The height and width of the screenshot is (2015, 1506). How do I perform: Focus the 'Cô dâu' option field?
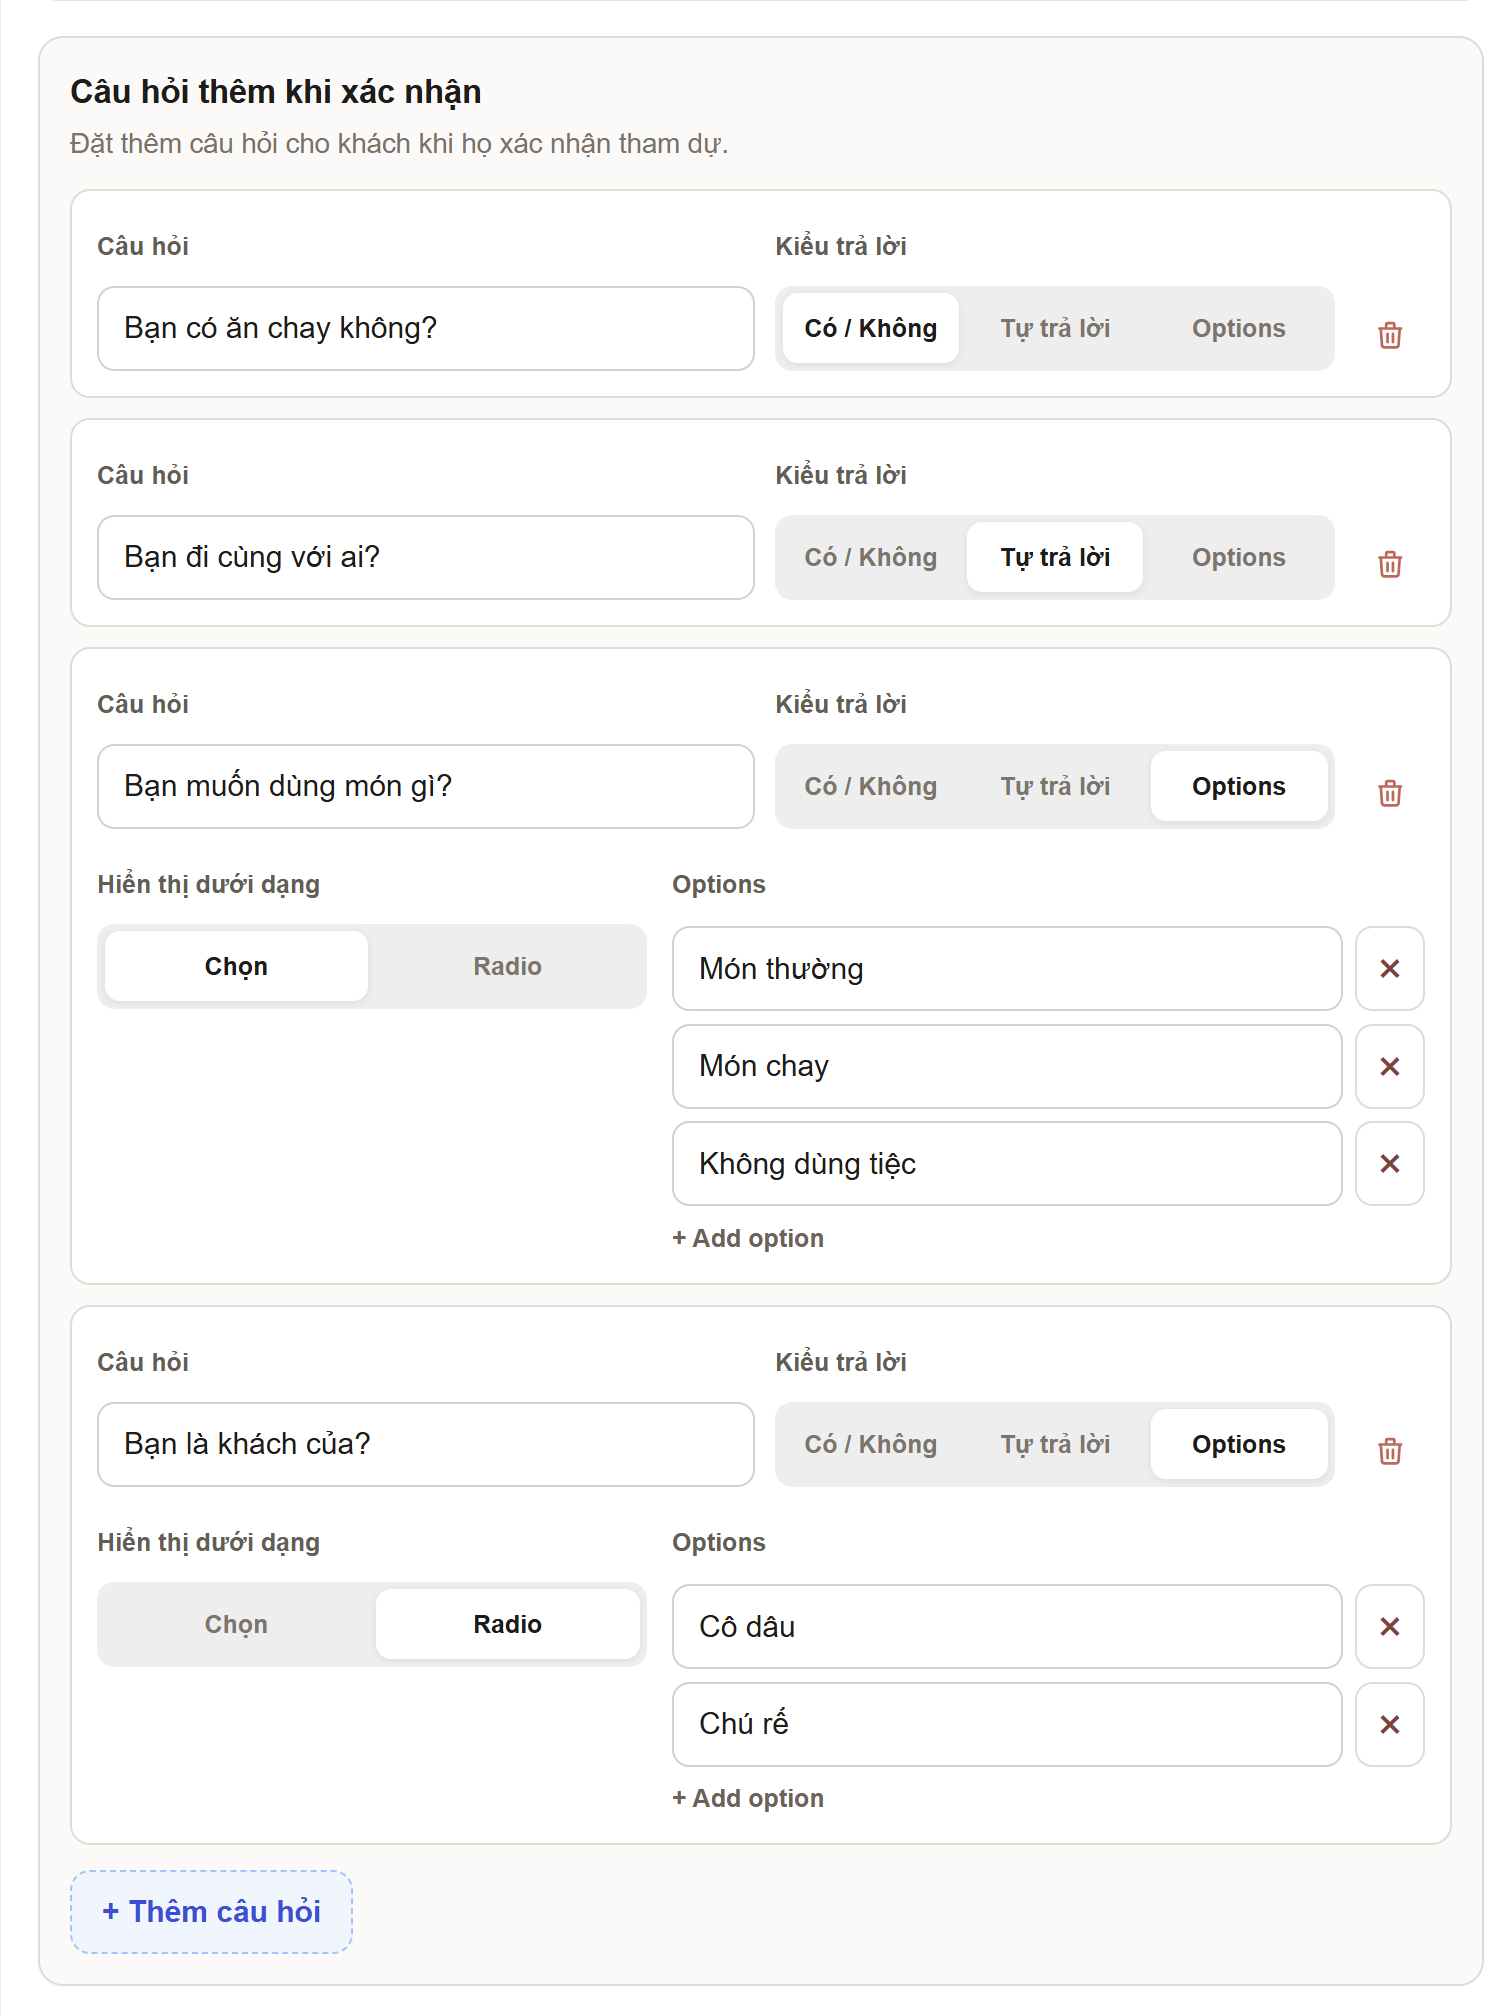click(x=1007, y=1626)
